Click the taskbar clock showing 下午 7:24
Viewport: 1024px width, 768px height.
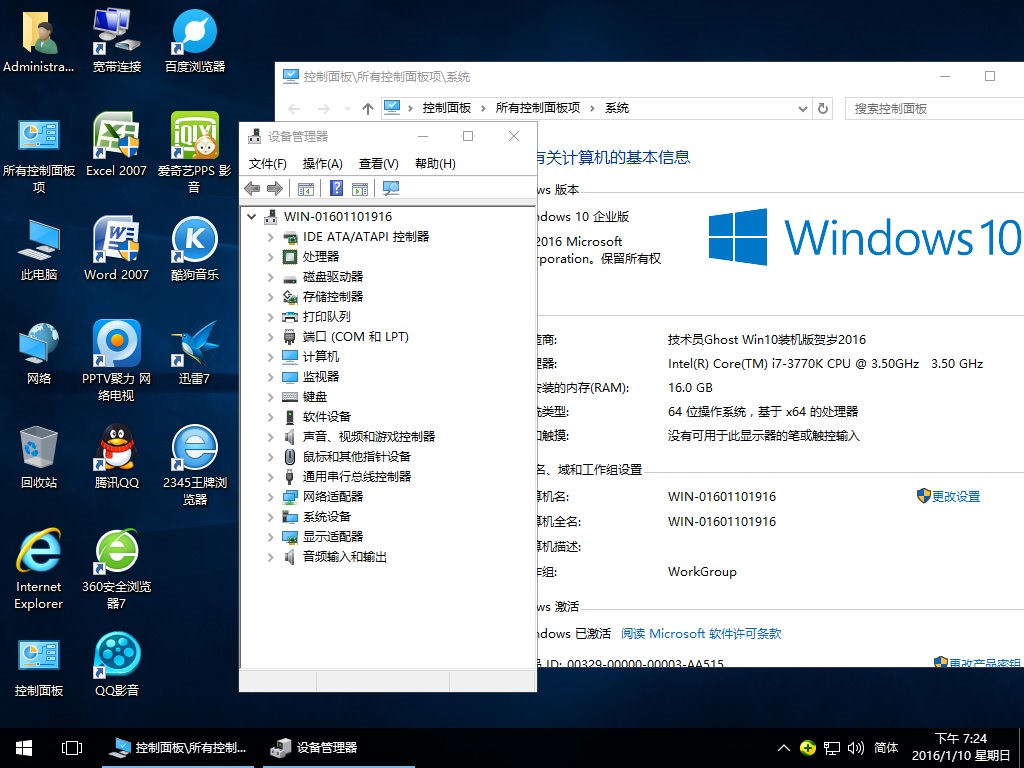point(961,748)
